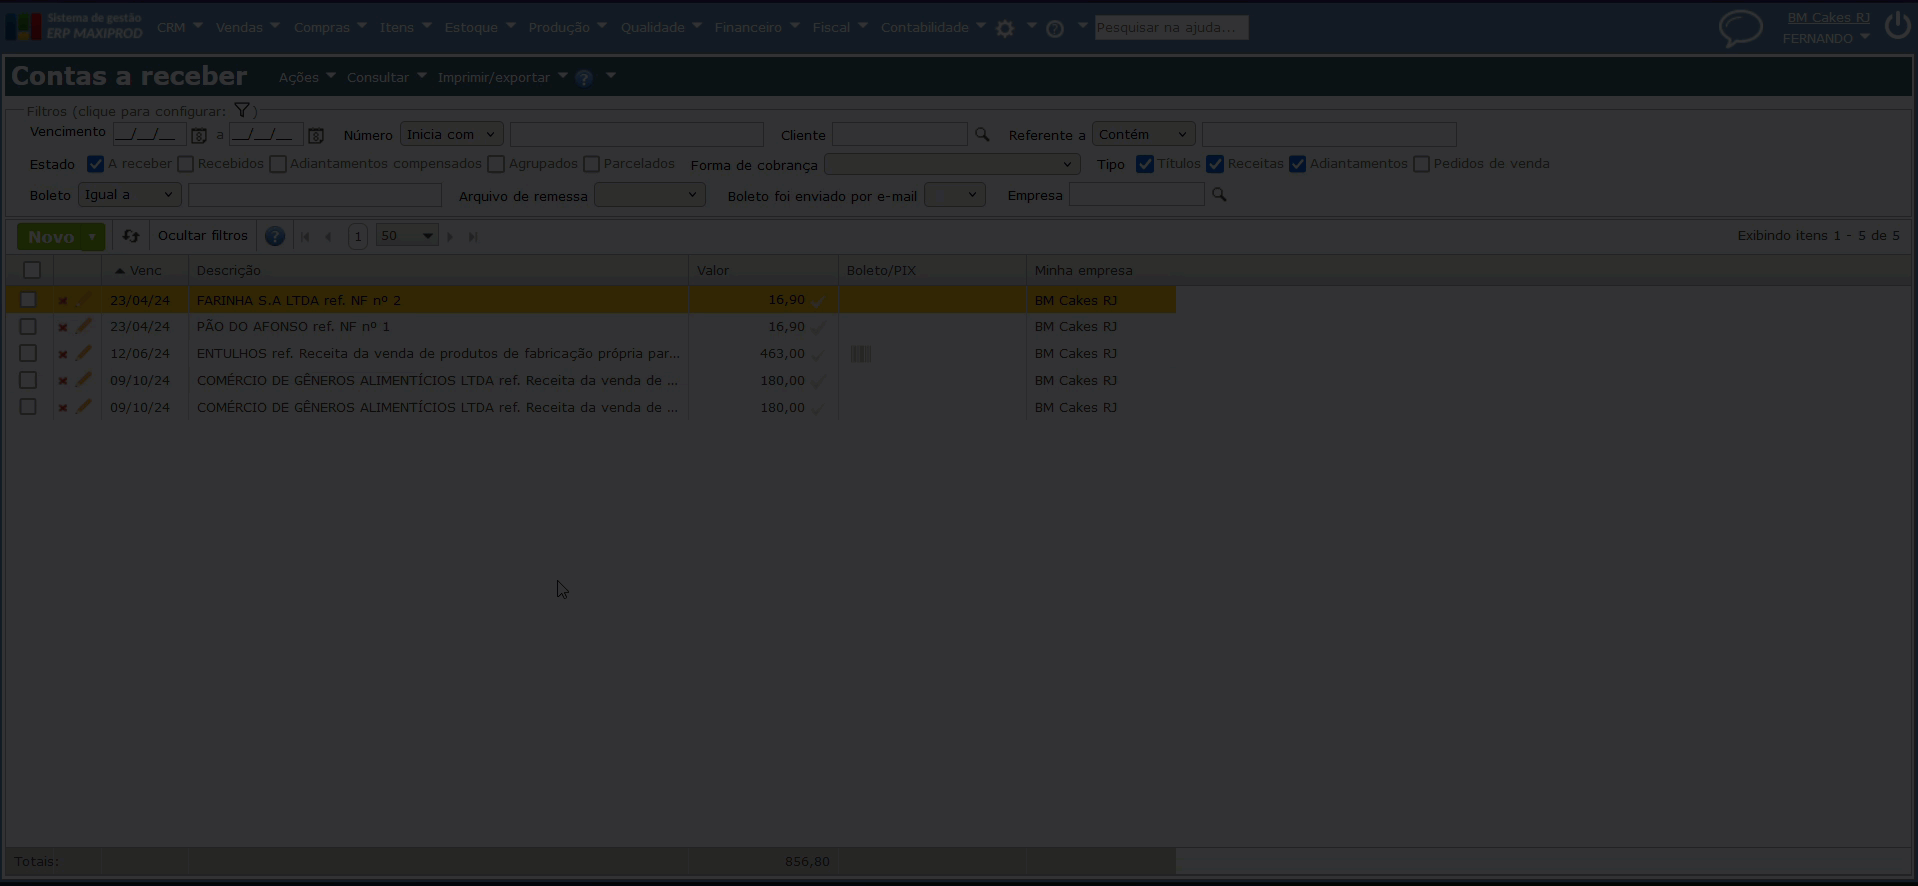Image resolution: width=1918 pixels, height=886 pixels.
Task: Open the Vendas menu
Action: (x=247, y=28)
